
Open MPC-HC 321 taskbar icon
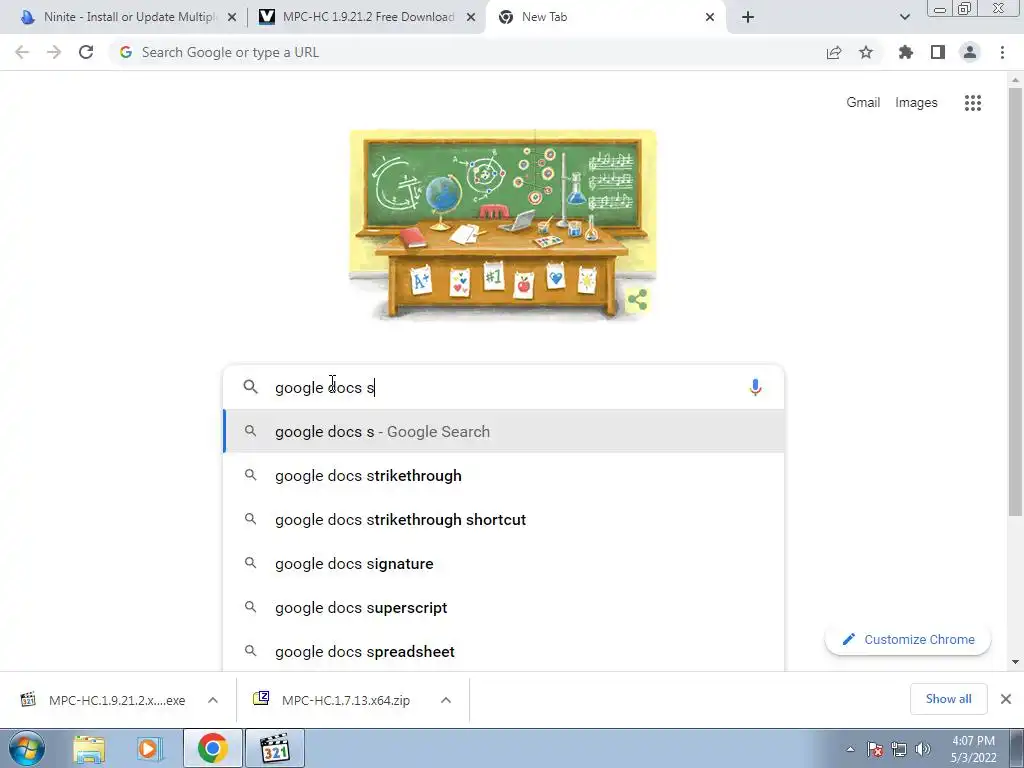(x=275, y=748)
